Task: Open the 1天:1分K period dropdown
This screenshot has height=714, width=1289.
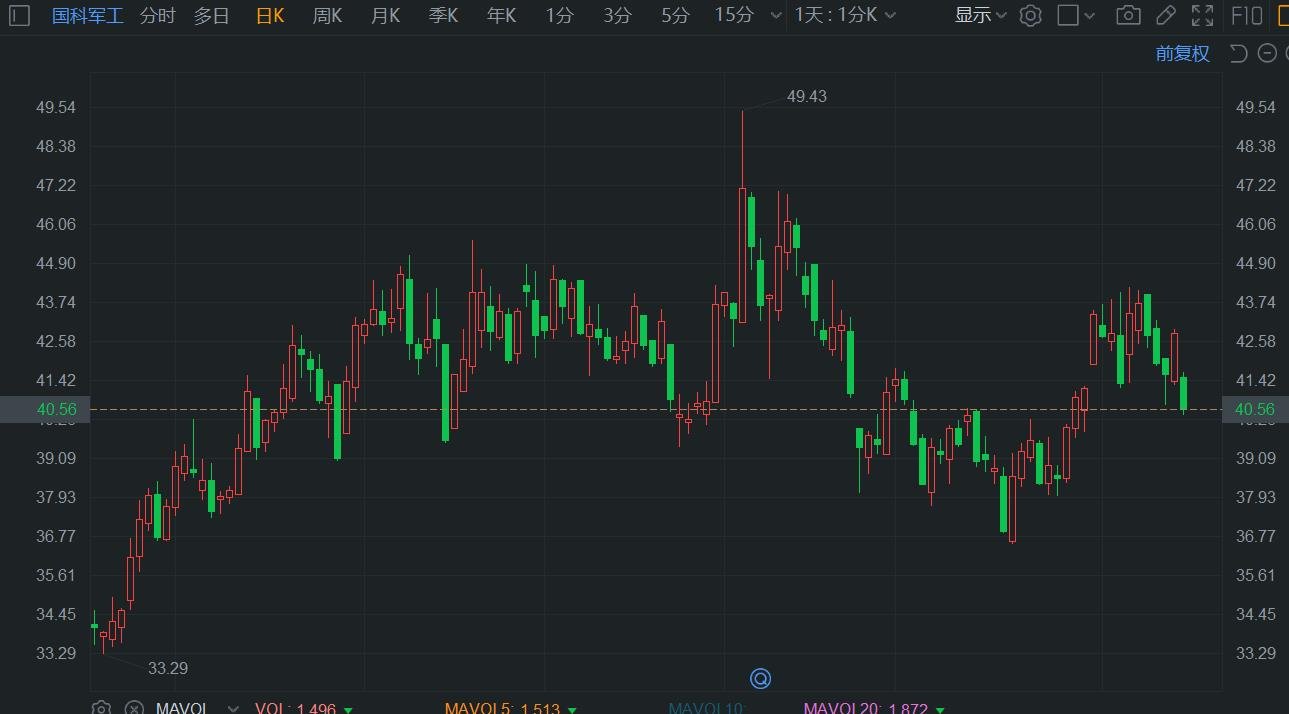Action: coord(845,15)
